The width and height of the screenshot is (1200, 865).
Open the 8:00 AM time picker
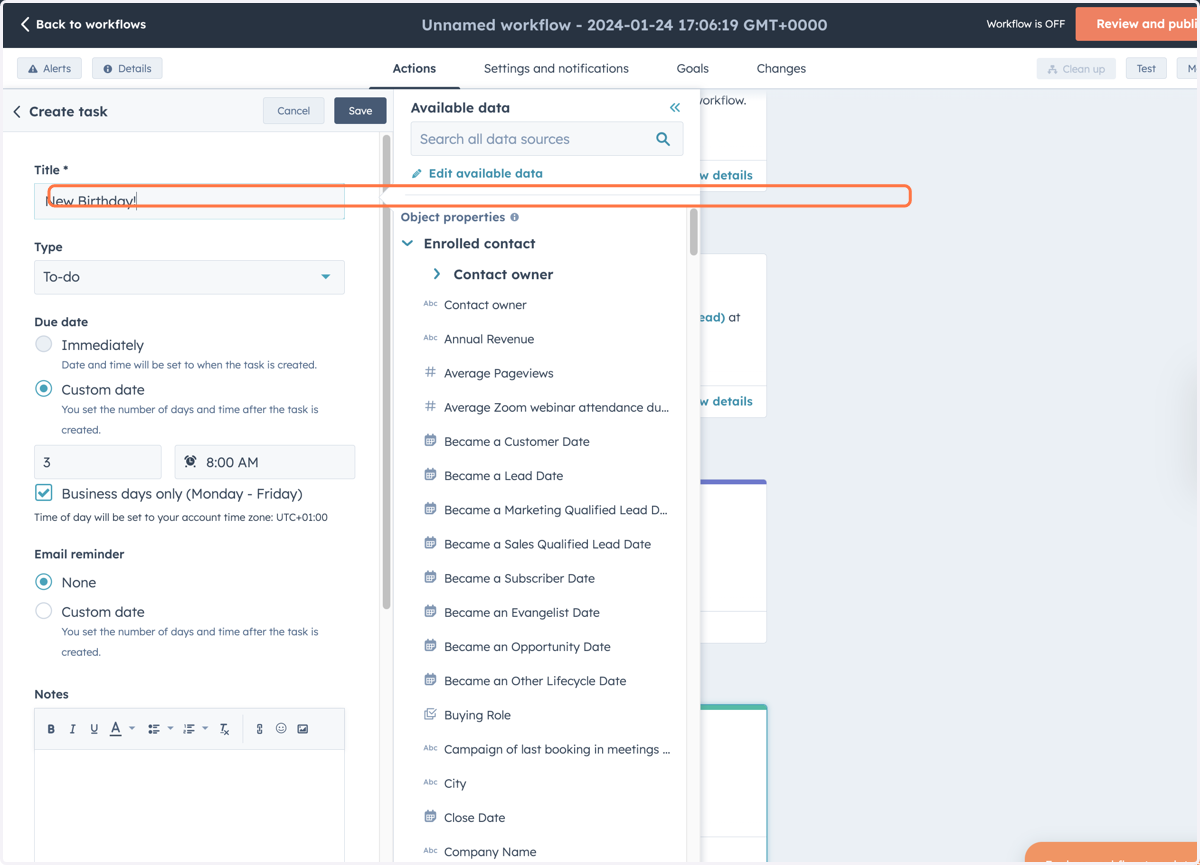coord(265,462)
